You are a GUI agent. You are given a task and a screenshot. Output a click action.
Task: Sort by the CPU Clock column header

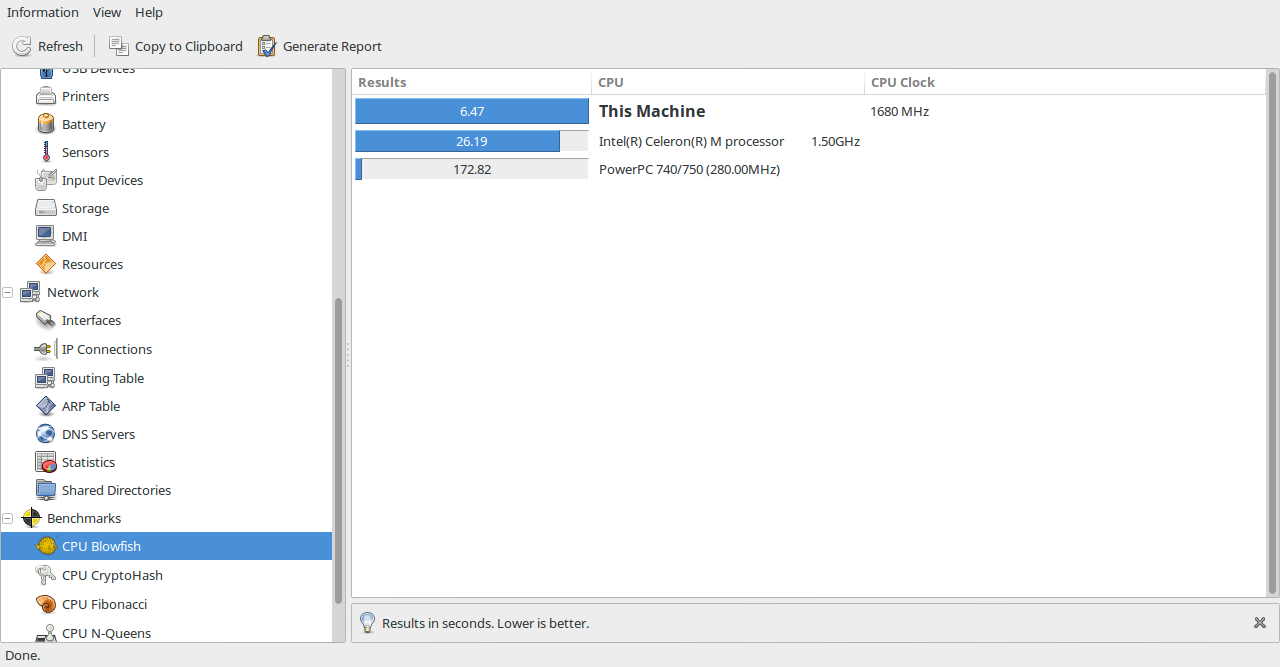[903, 82]
